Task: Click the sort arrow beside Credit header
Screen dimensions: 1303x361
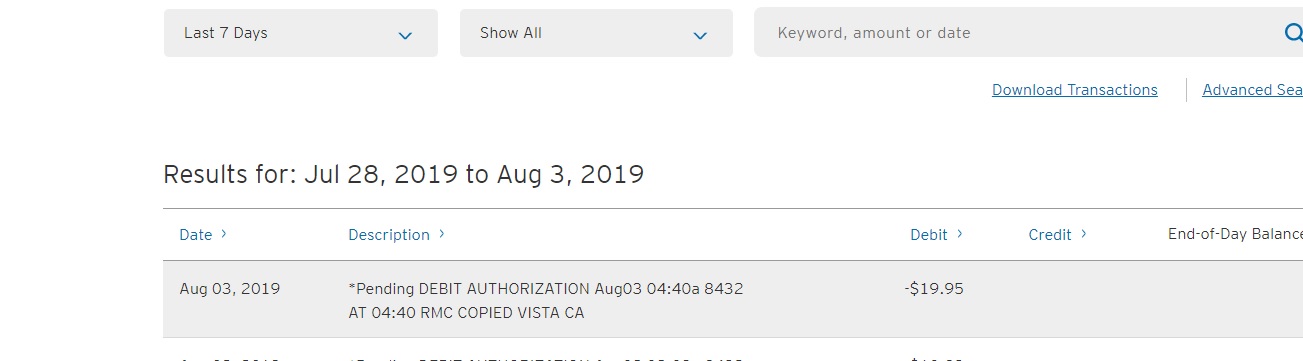Action: click(x=1084, y=234)
